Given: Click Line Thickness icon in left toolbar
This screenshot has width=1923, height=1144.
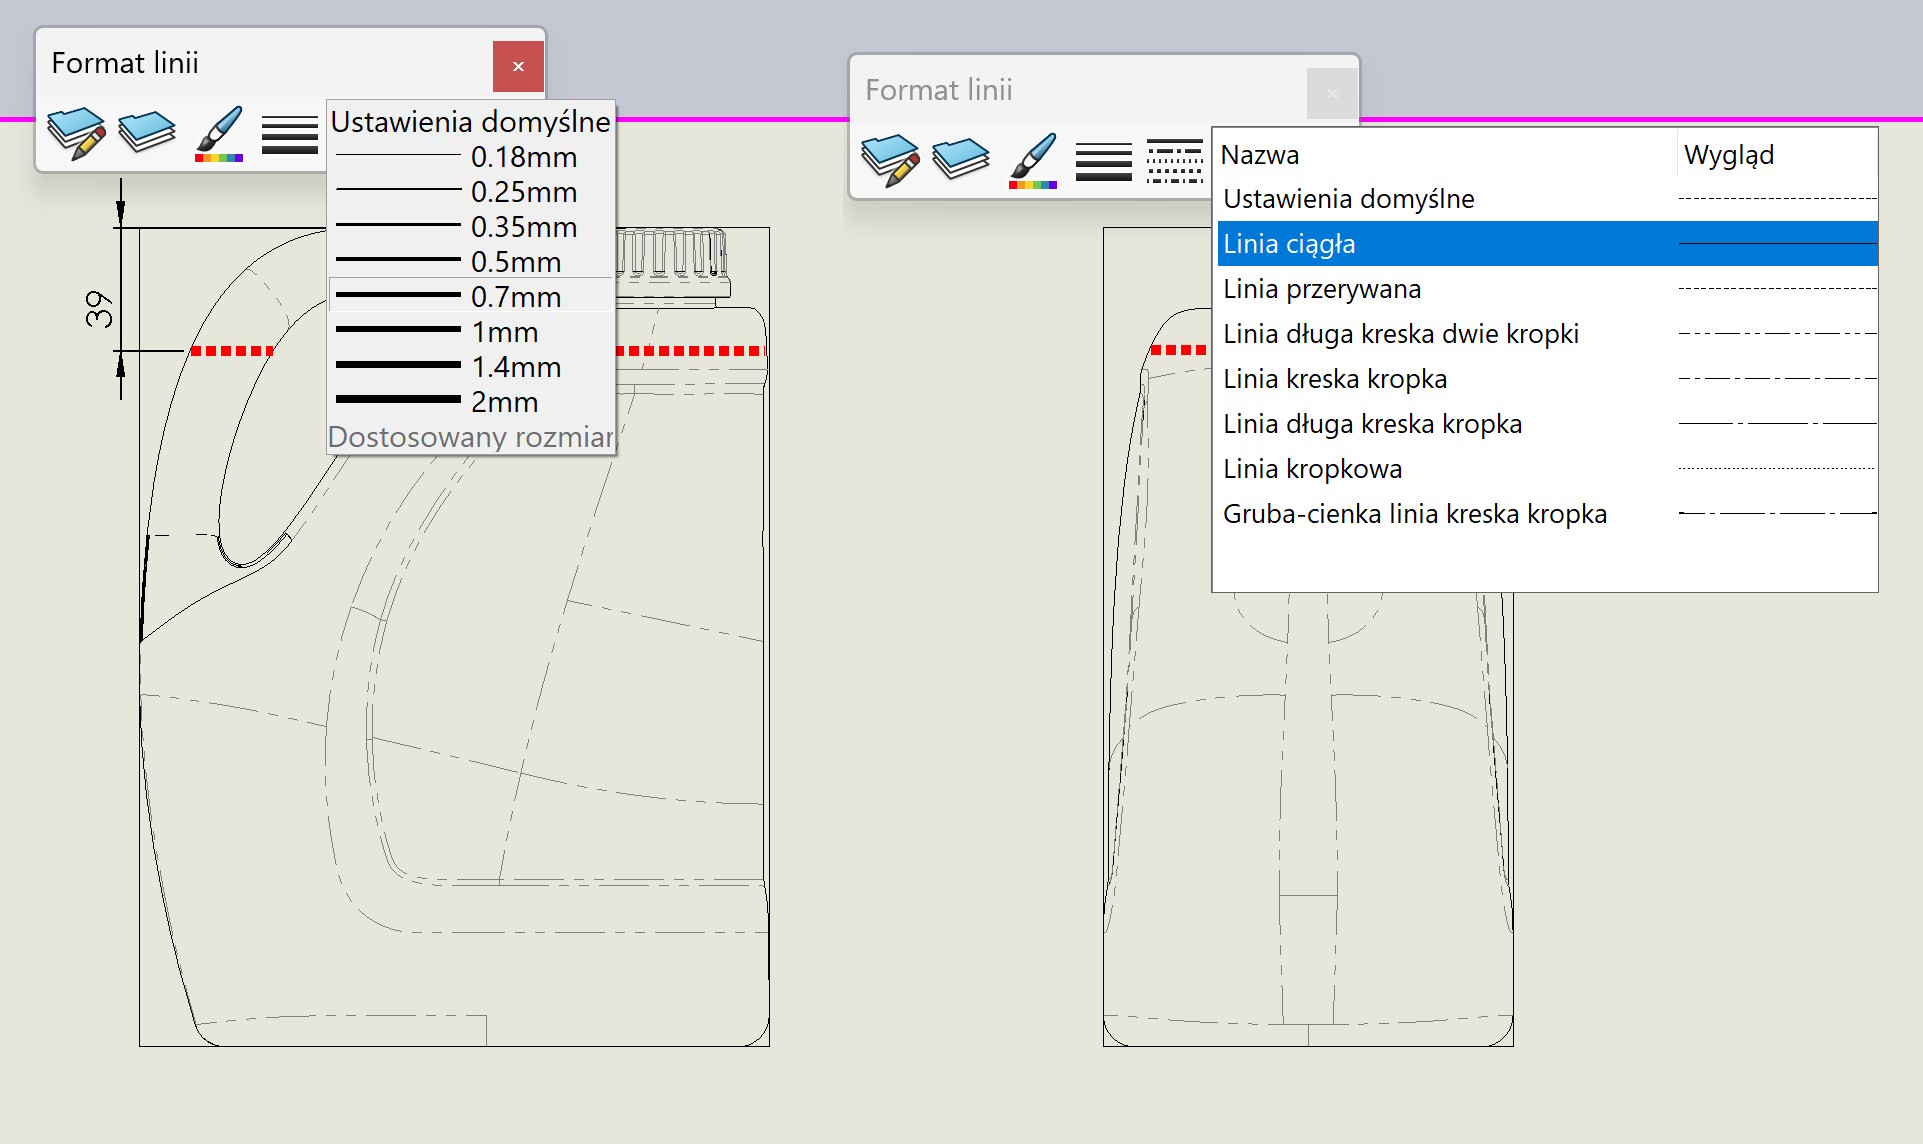Looking at the screenshot, I should click(x=289, y=135).
